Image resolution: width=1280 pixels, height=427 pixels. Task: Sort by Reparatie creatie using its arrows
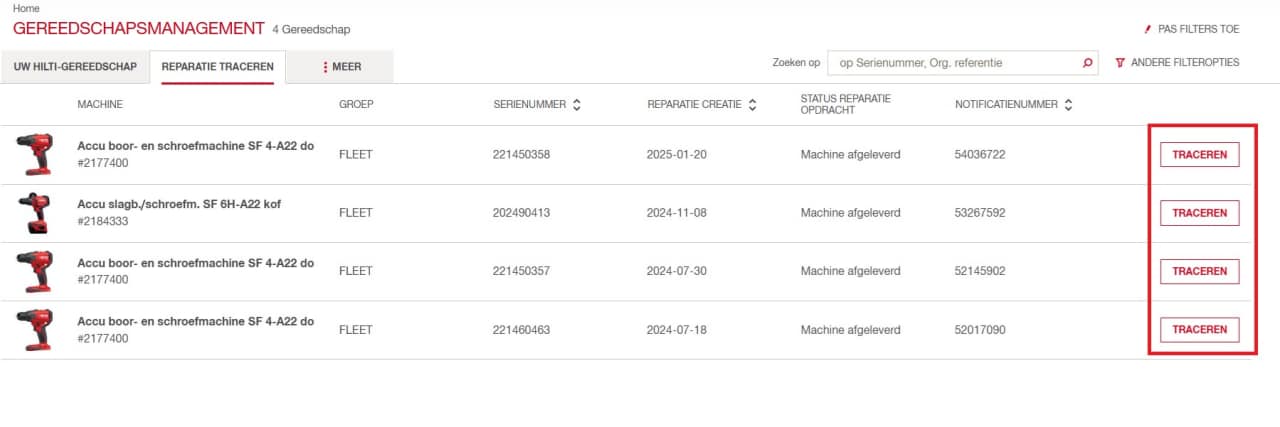pyautogui.click(x=752, y=104)
